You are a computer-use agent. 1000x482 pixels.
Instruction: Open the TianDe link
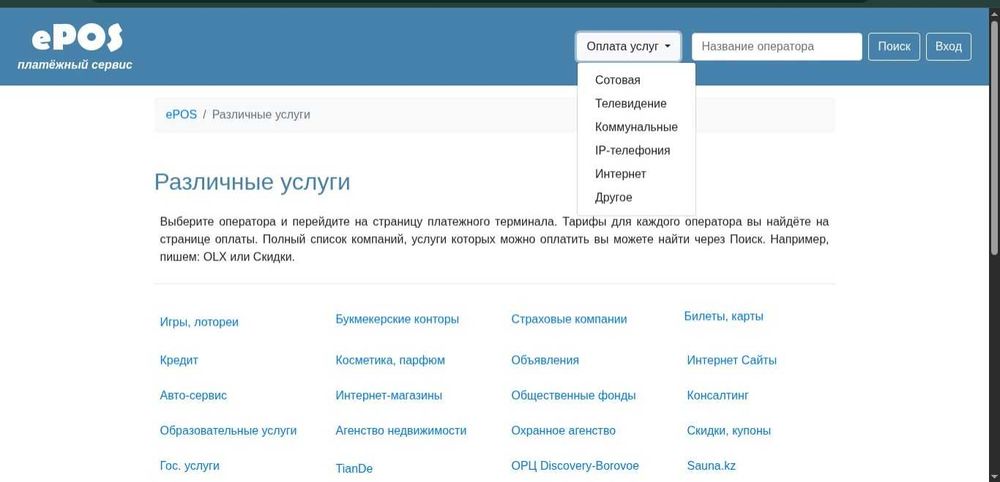pyautogui.click(x=354, y=469)
